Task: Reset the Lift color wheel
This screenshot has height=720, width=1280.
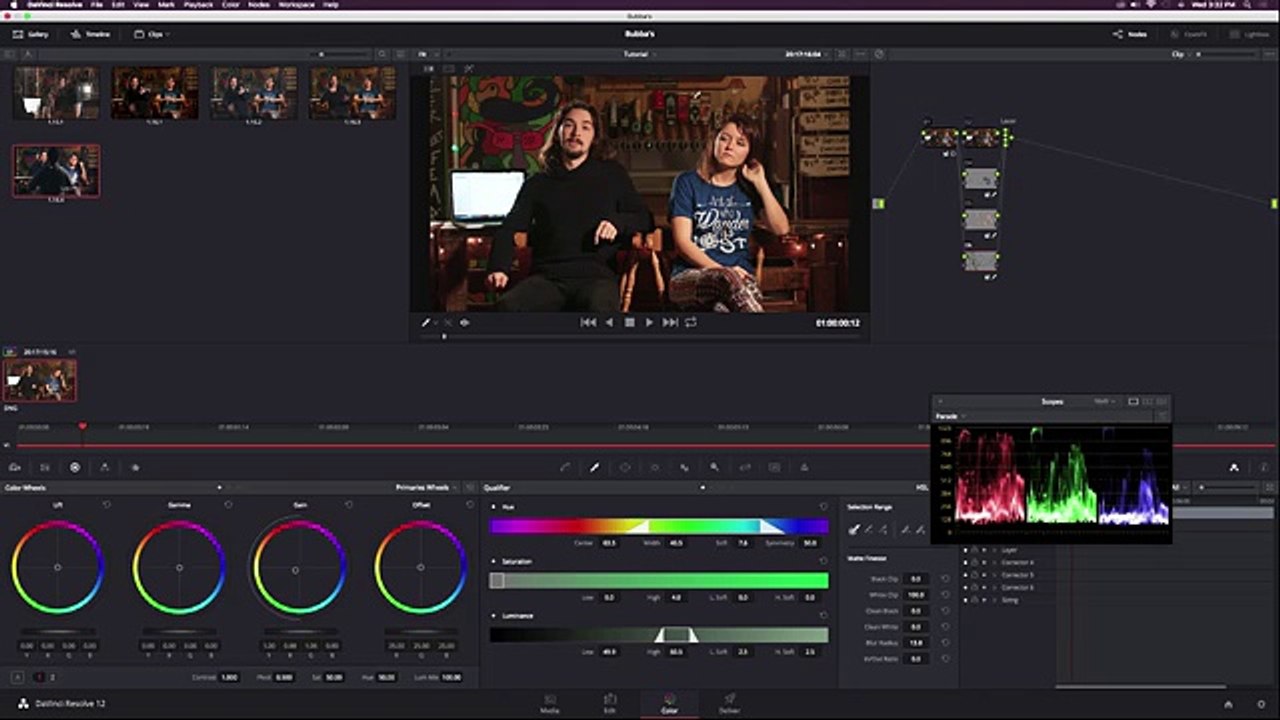Action: pyautogui.click(x=106, y=505)
